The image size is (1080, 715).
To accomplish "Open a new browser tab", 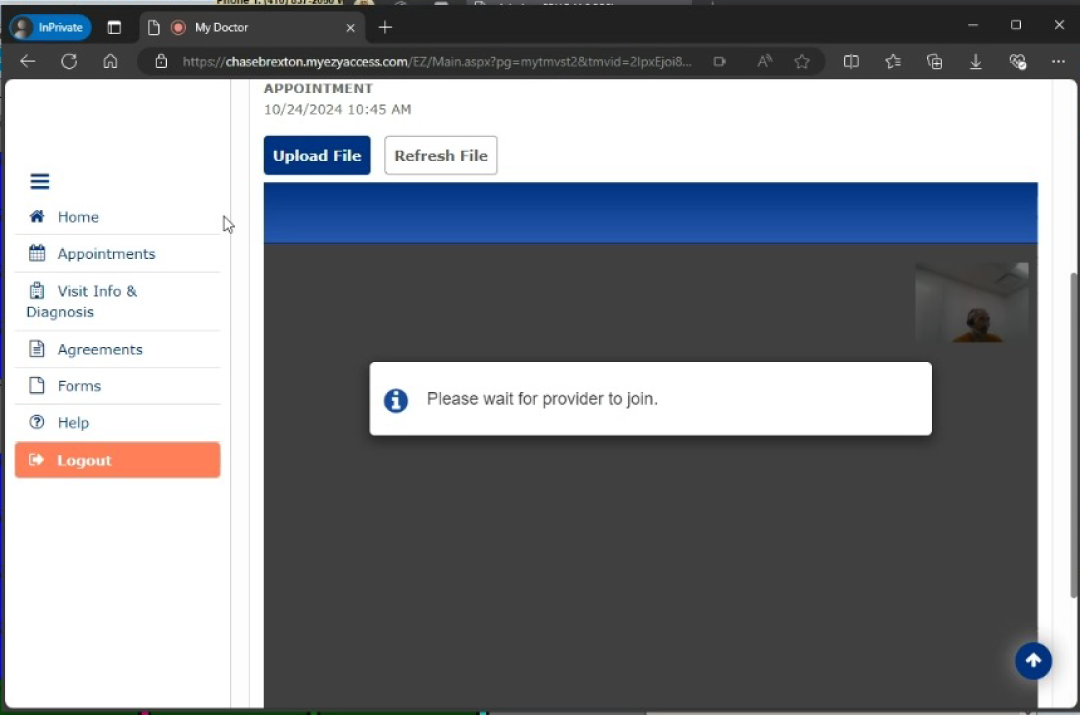I will click(x=385, y=27).
